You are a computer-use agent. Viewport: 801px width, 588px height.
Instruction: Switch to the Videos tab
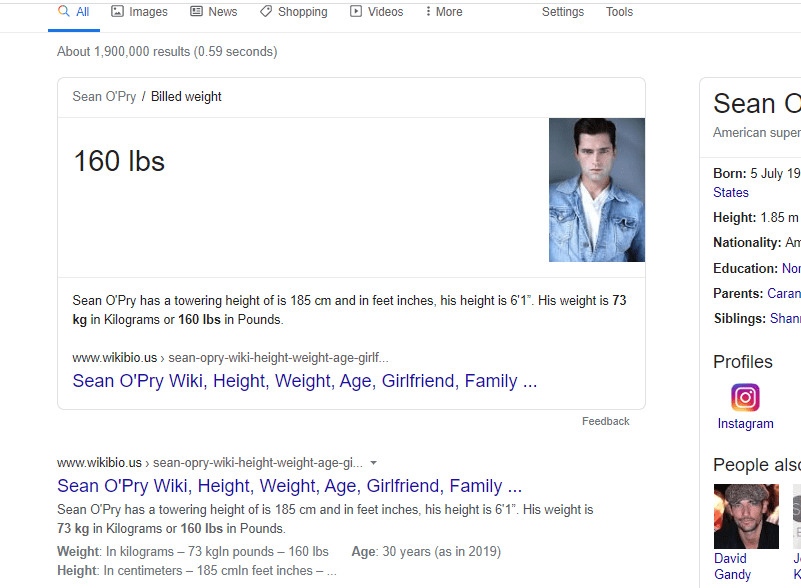point(376,12)
